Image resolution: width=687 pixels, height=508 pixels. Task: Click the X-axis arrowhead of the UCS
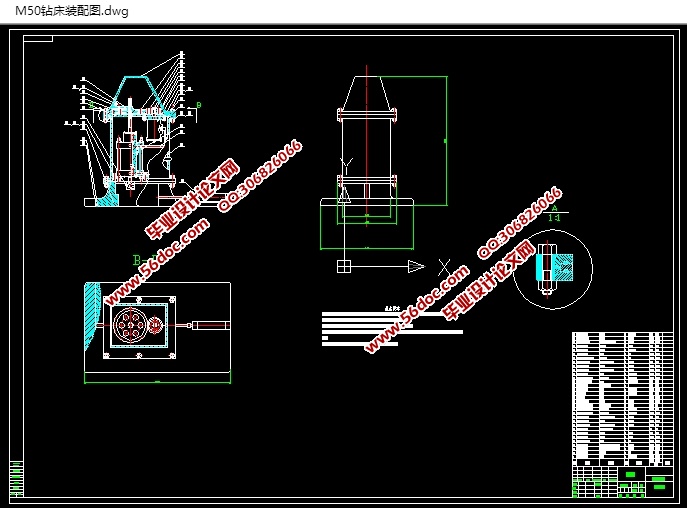(x=415, y=265)
